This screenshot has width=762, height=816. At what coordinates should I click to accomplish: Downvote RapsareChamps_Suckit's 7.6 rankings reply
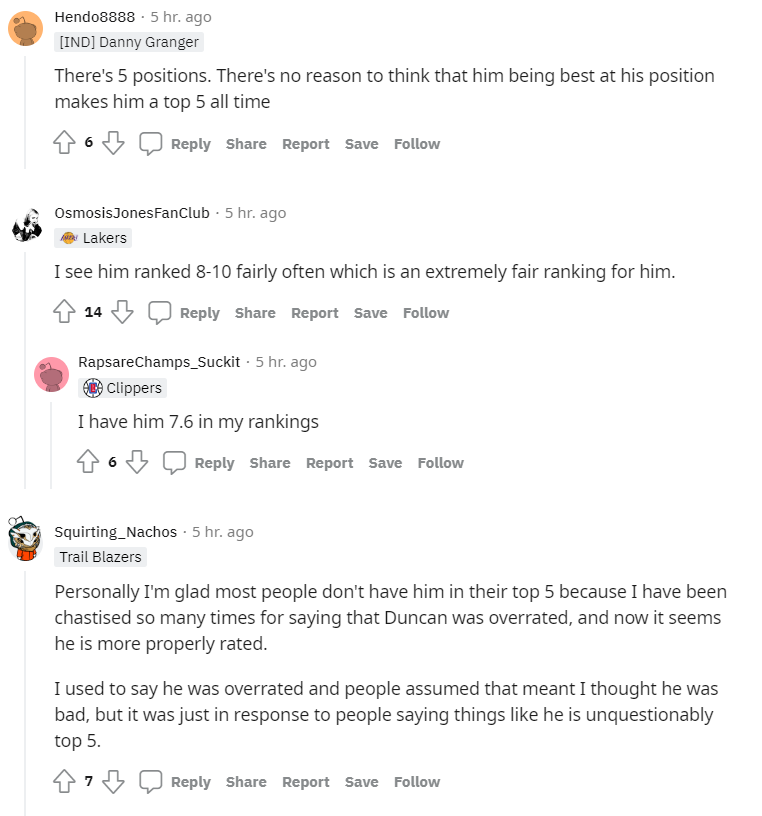(137, 463)
